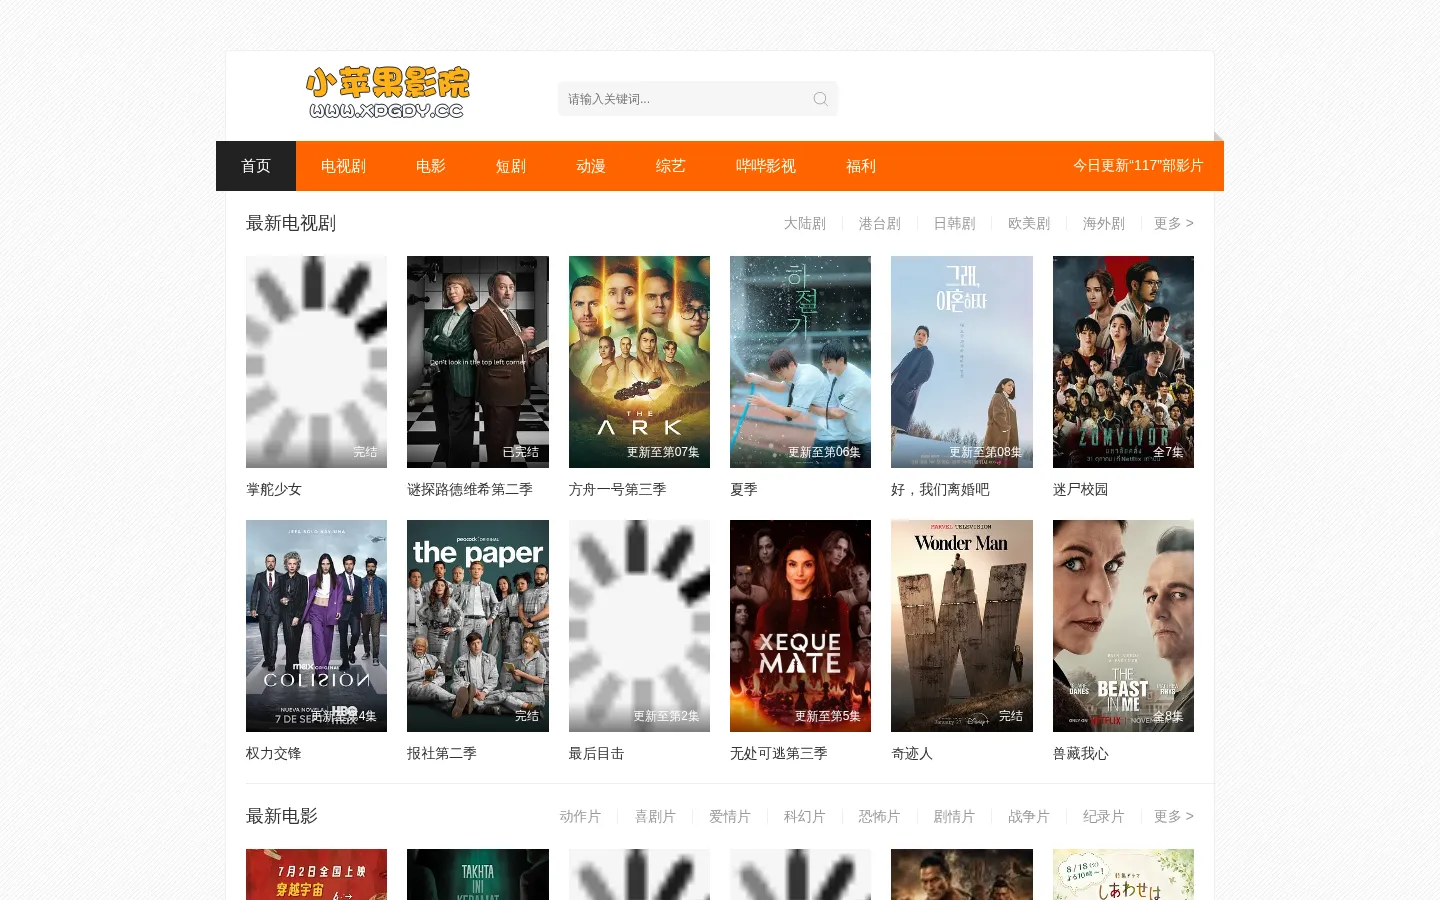
Task: Switch to the 动漫 section
Action: tap(591, 166)
